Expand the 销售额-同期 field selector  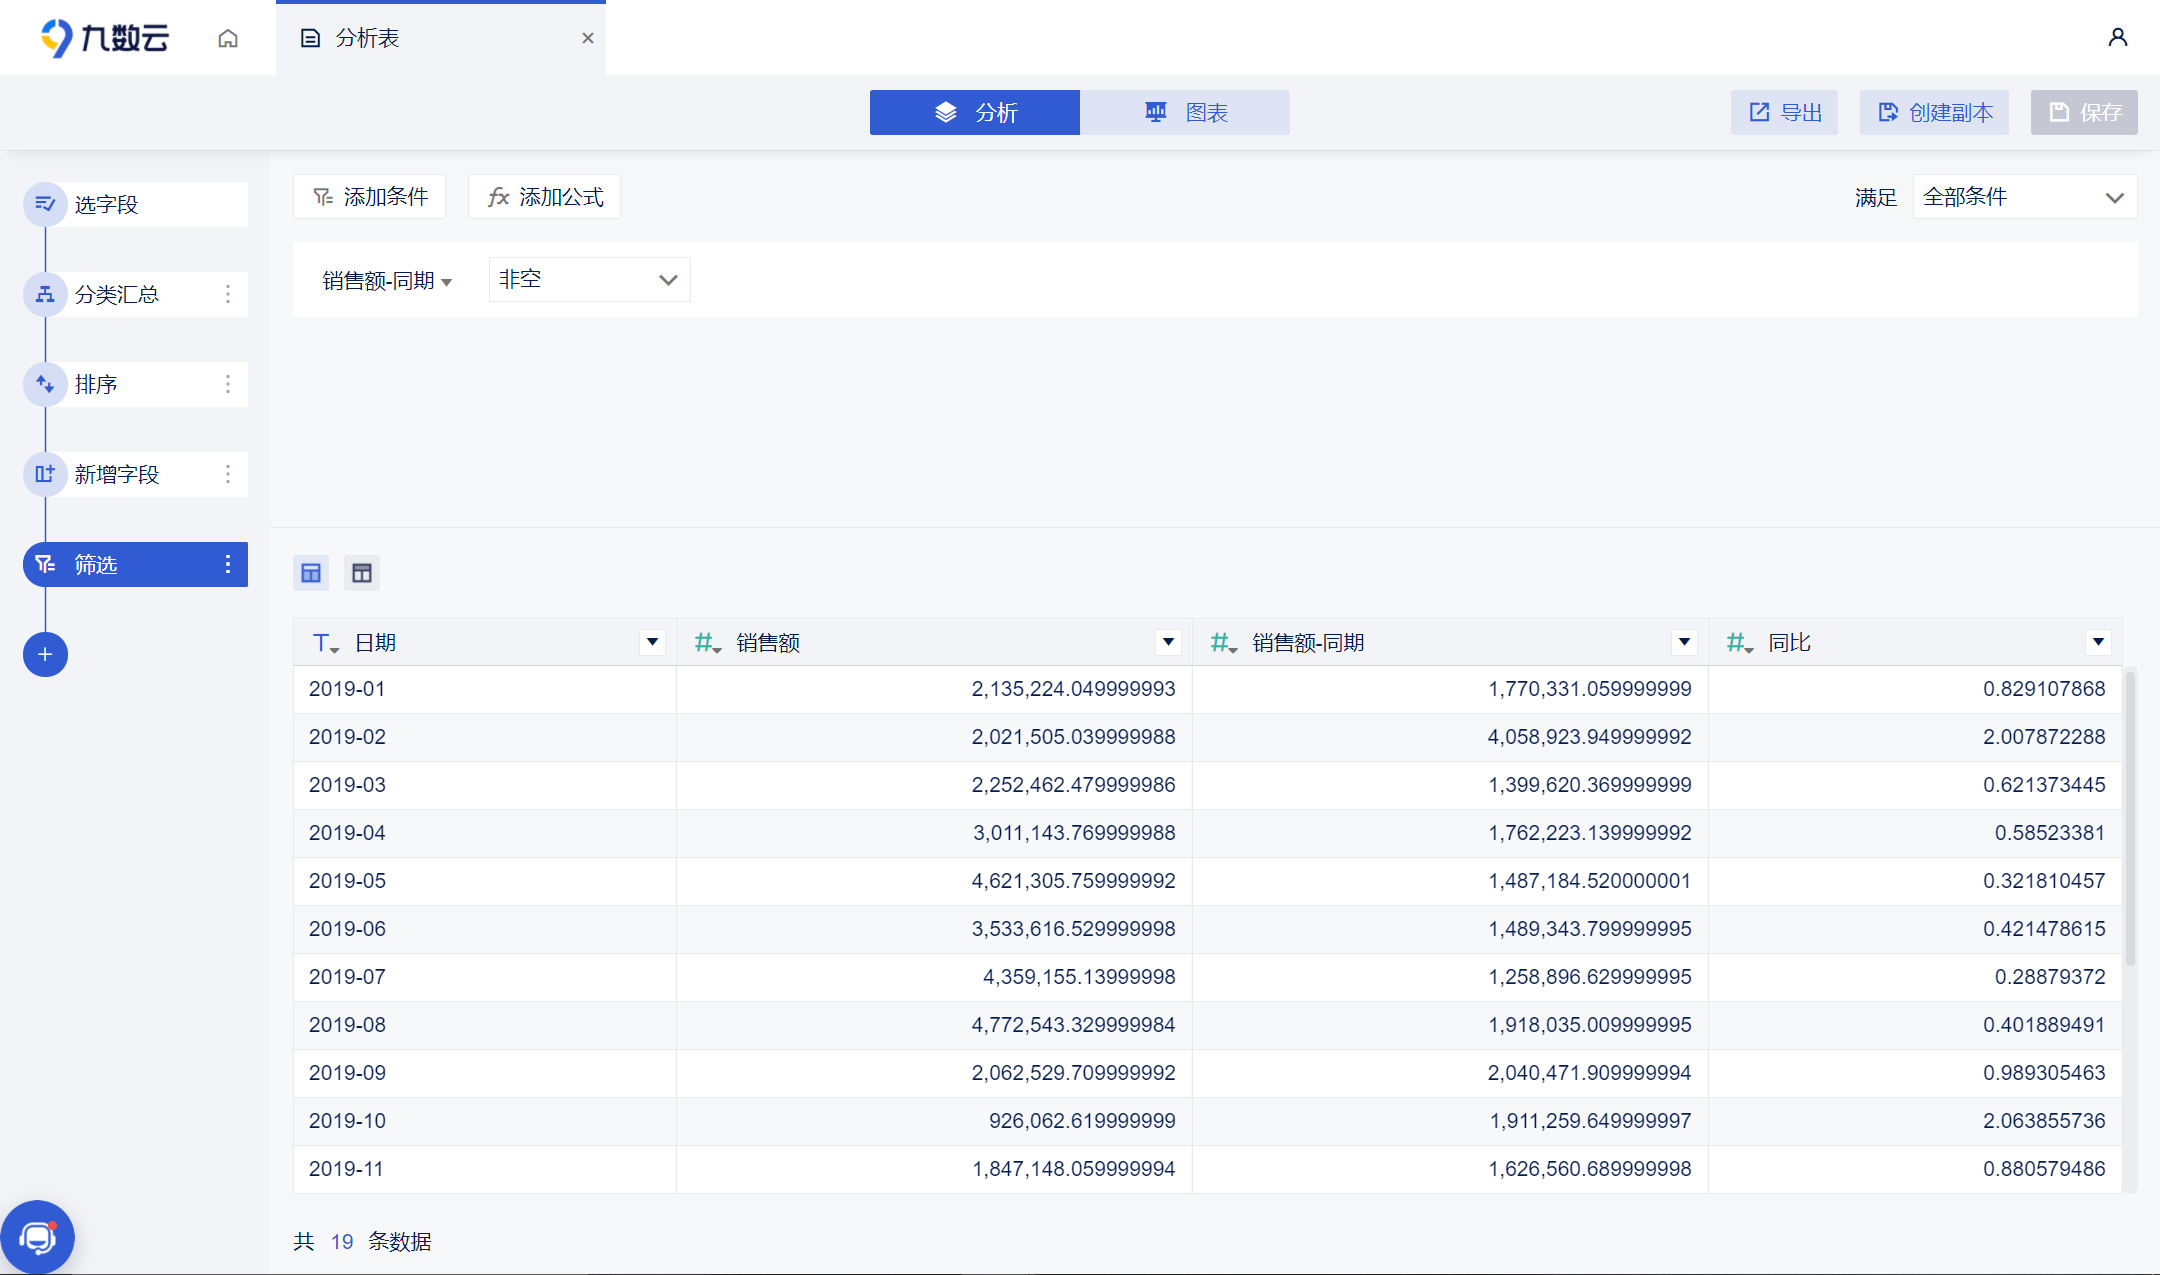tap(387, 281)
